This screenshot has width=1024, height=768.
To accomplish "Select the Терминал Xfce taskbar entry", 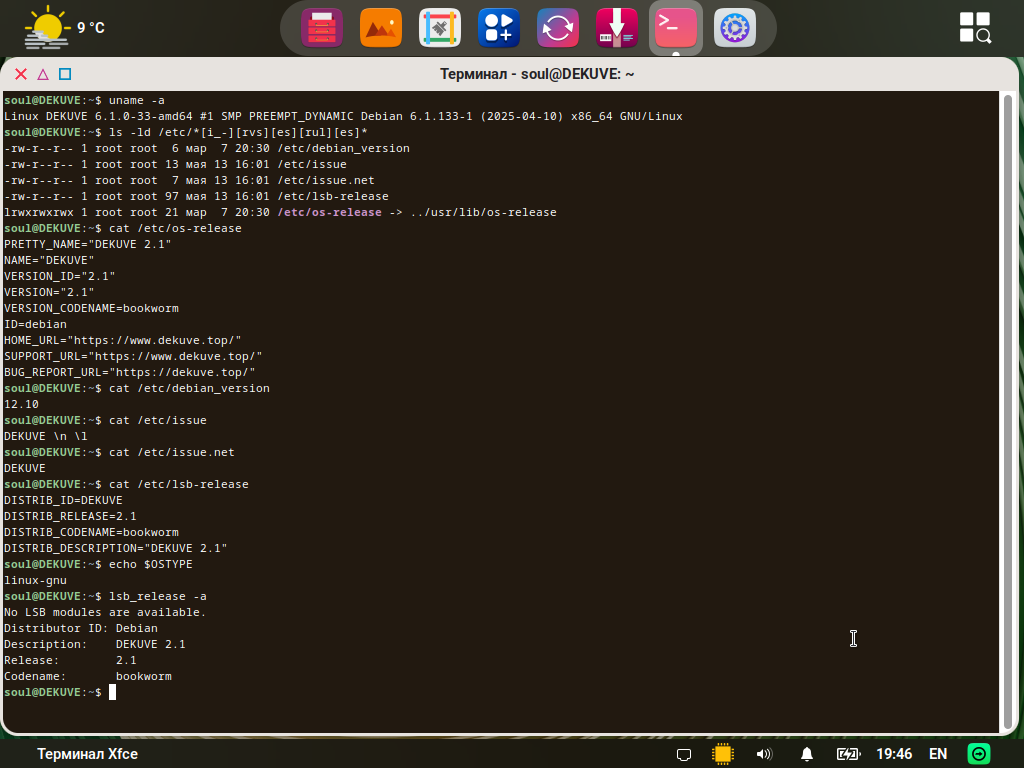I will (88, 754).
